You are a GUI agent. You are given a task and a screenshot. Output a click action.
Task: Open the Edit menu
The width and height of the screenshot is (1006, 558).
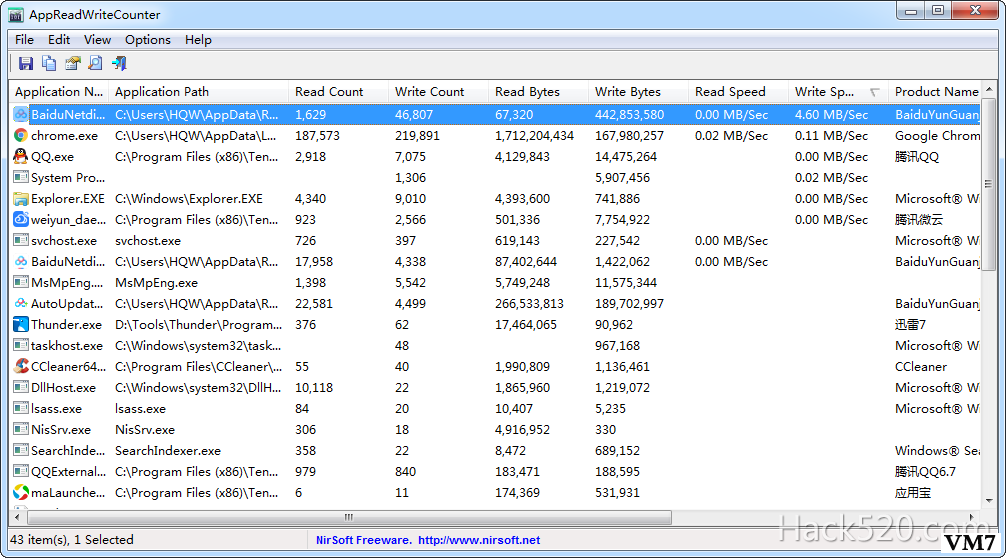[x=59, y=40]
